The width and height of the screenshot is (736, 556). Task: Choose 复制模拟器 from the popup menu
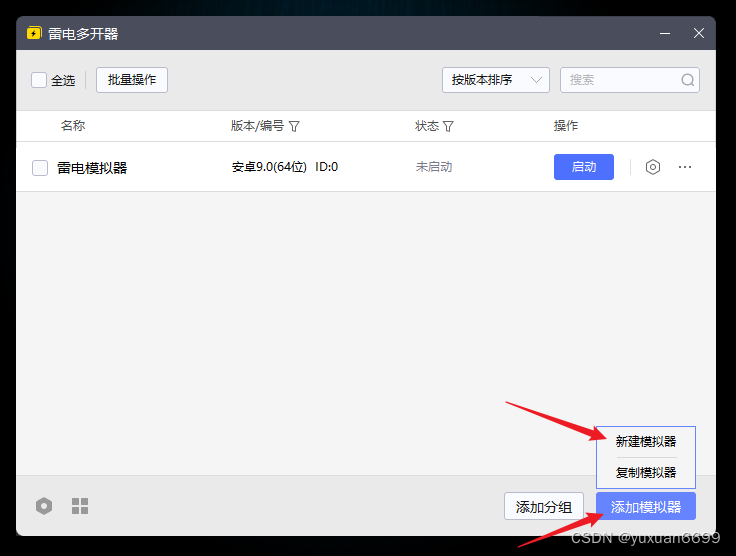tap(645, 472)
